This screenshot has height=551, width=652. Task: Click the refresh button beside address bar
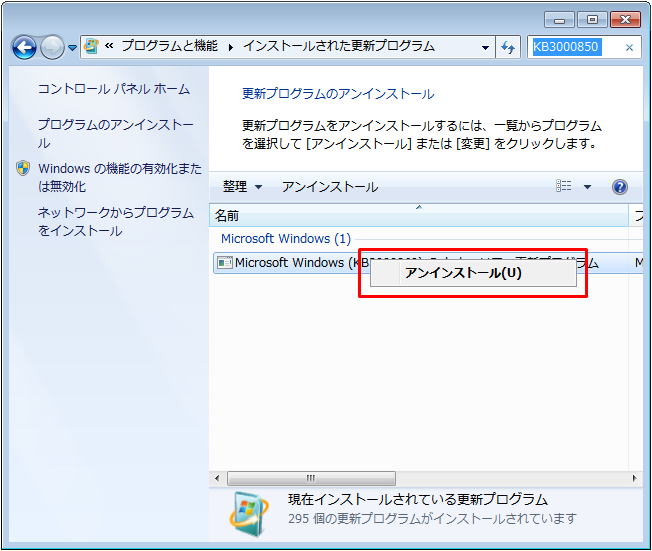508,47
